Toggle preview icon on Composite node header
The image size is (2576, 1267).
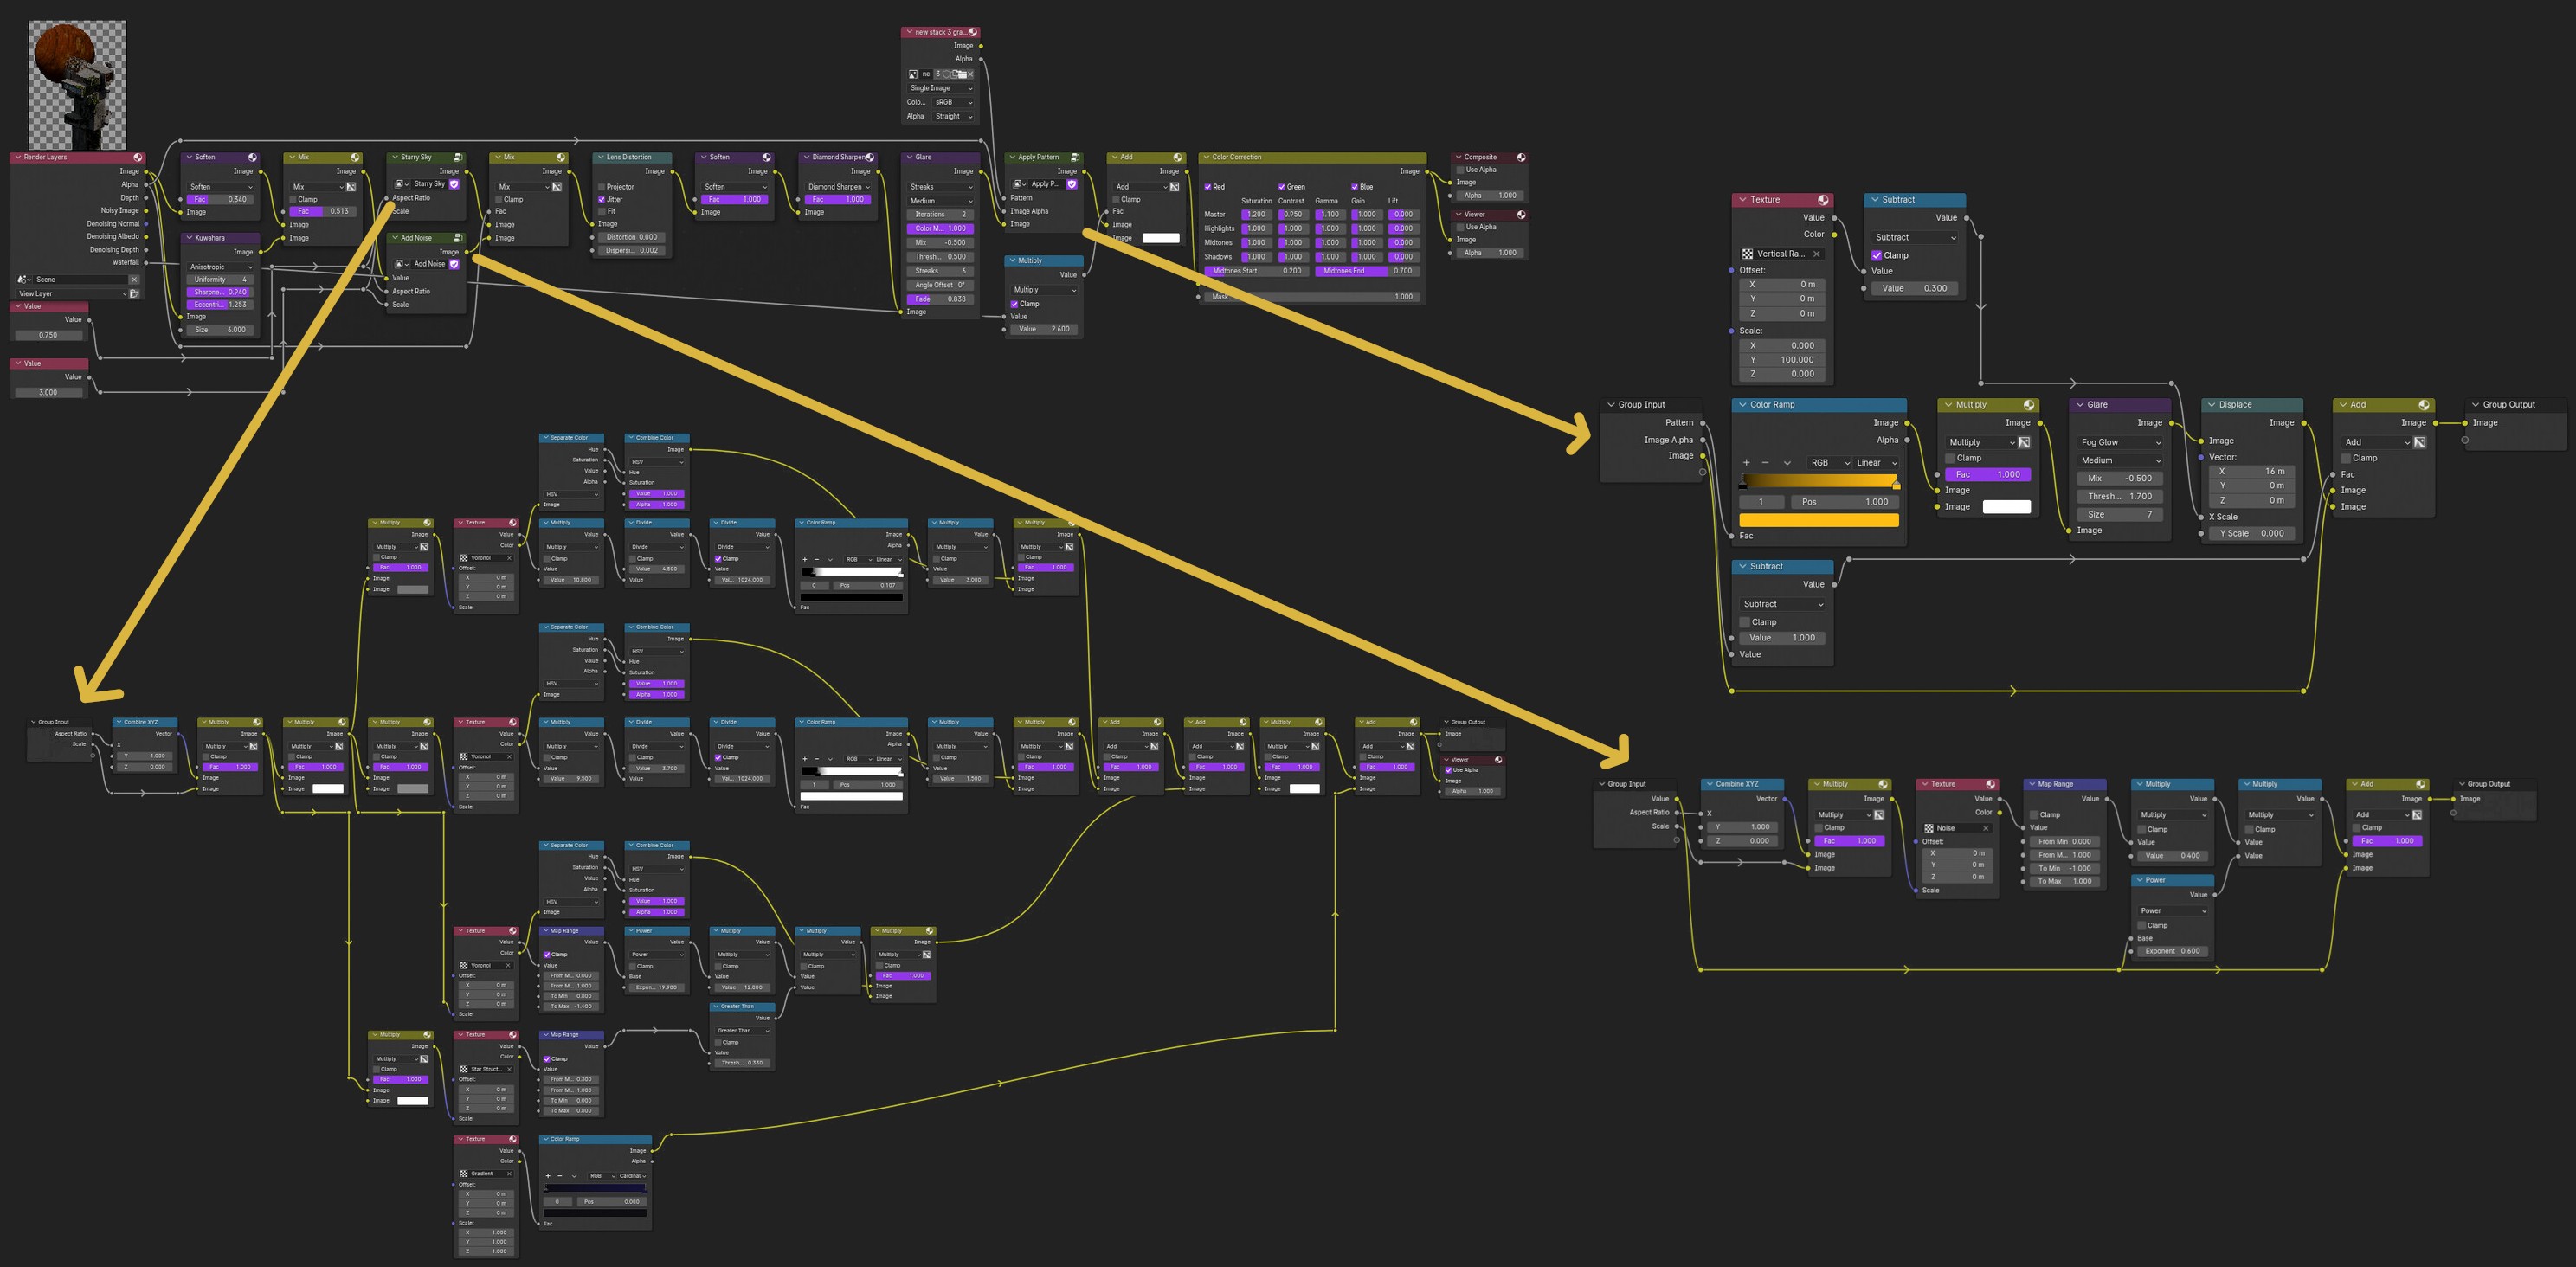(1521, 158)
